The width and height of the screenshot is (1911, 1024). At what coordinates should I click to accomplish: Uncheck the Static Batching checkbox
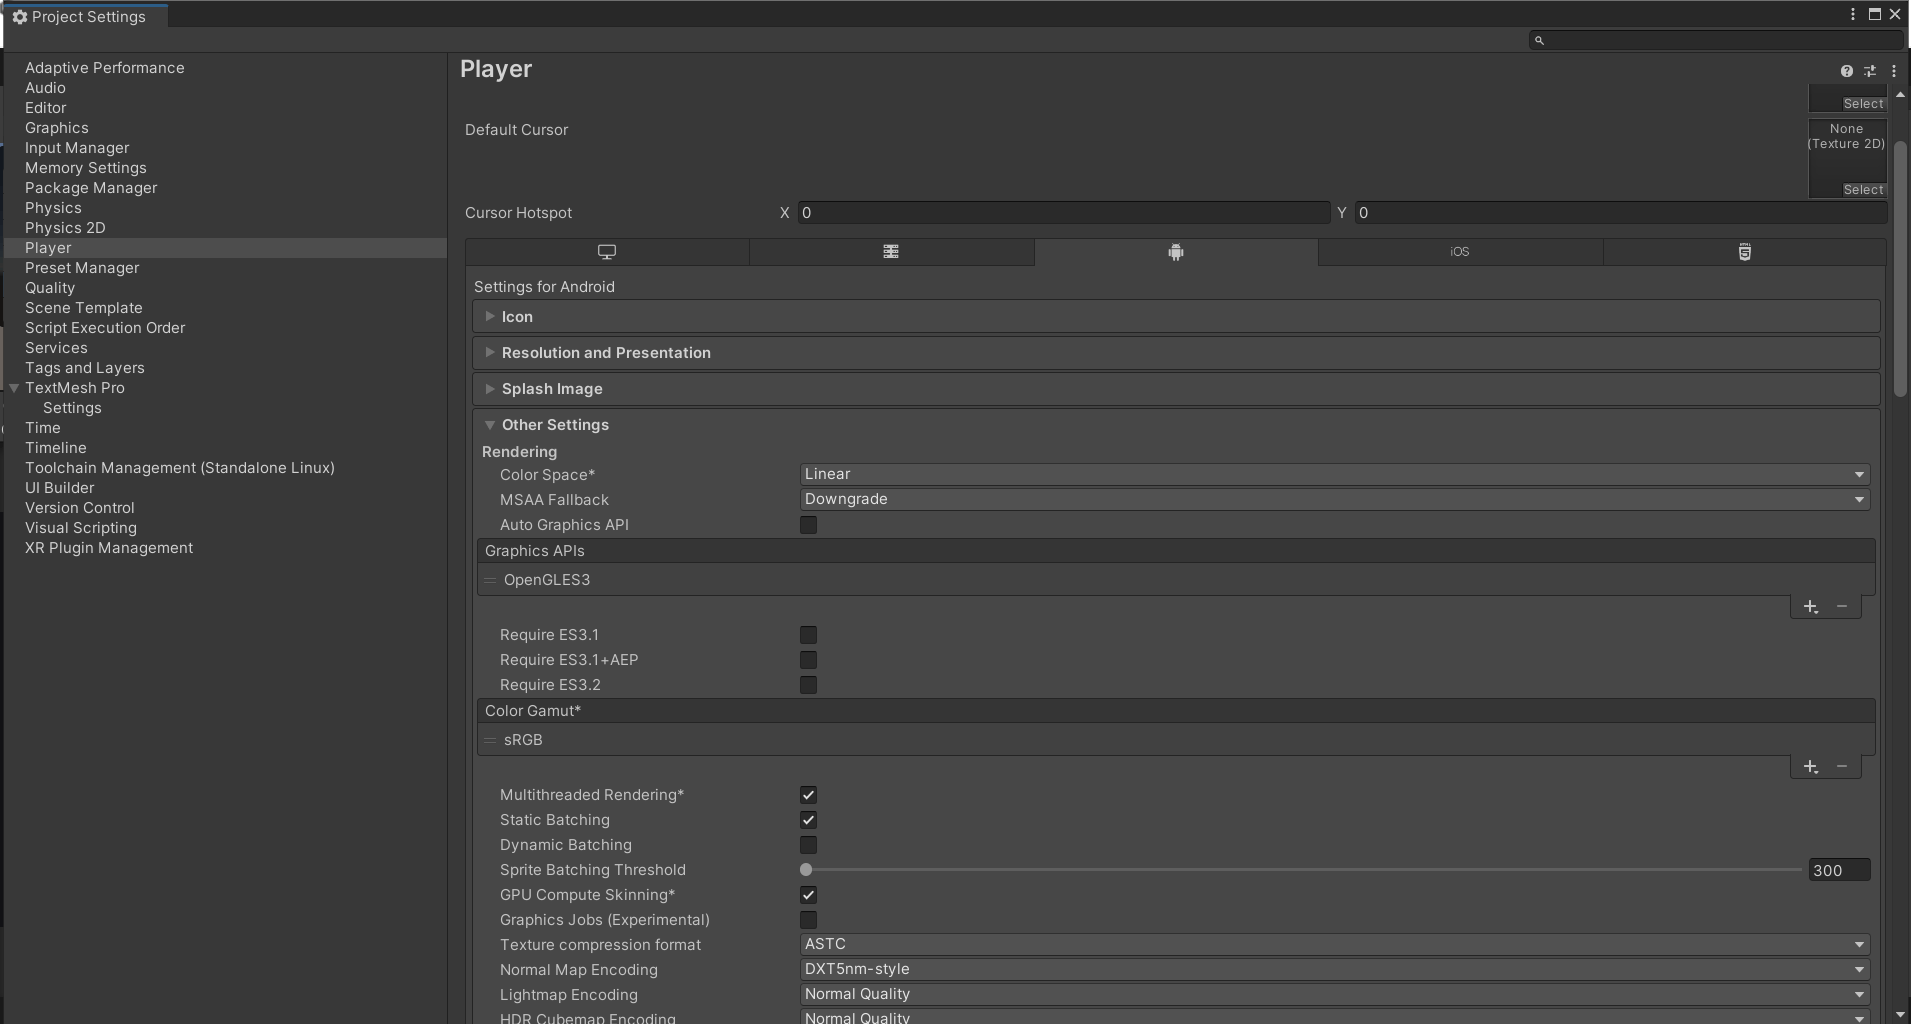(x=808, y=820)
